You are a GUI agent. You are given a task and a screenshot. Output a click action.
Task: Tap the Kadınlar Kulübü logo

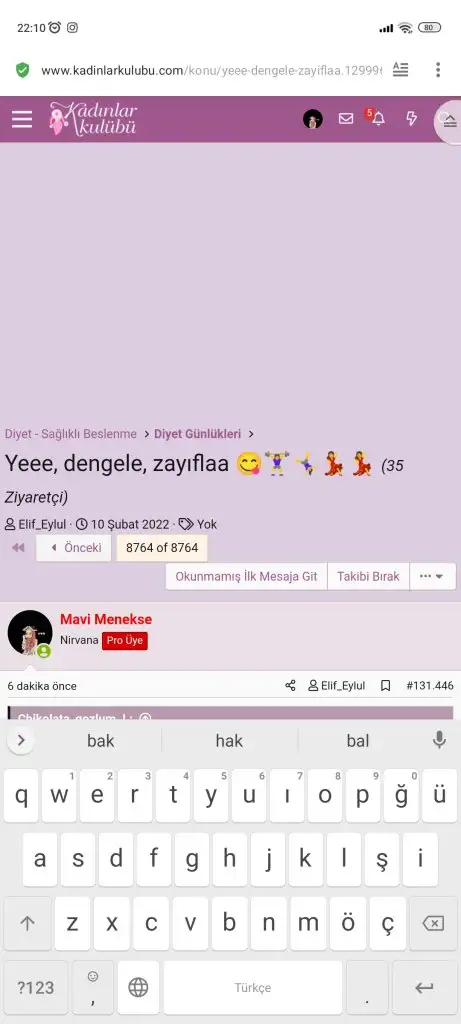coord(93,119)
